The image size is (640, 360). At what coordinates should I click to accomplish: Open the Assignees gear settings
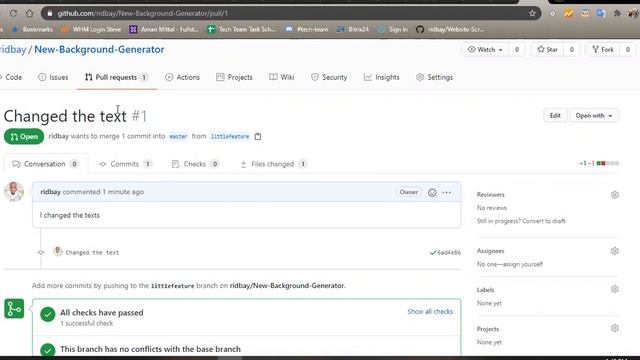tap(615, 251)
